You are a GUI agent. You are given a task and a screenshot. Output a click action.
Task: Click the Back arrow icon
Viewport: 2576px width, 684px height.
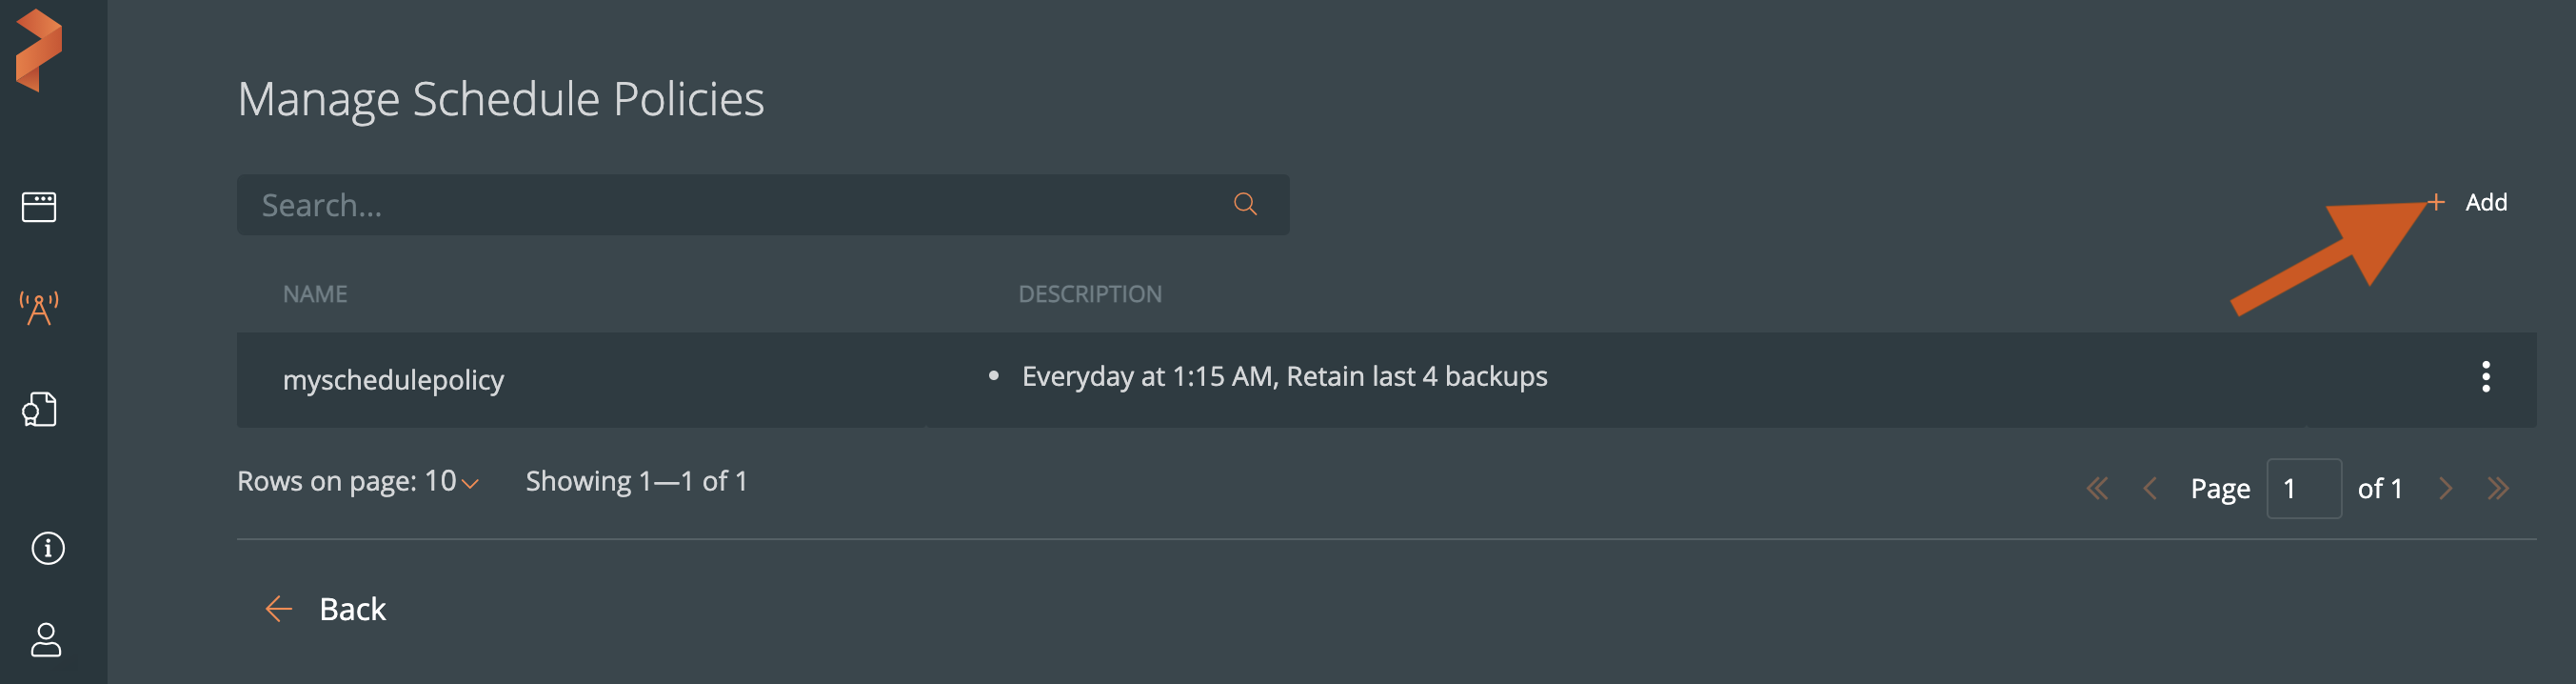[278, 609]
